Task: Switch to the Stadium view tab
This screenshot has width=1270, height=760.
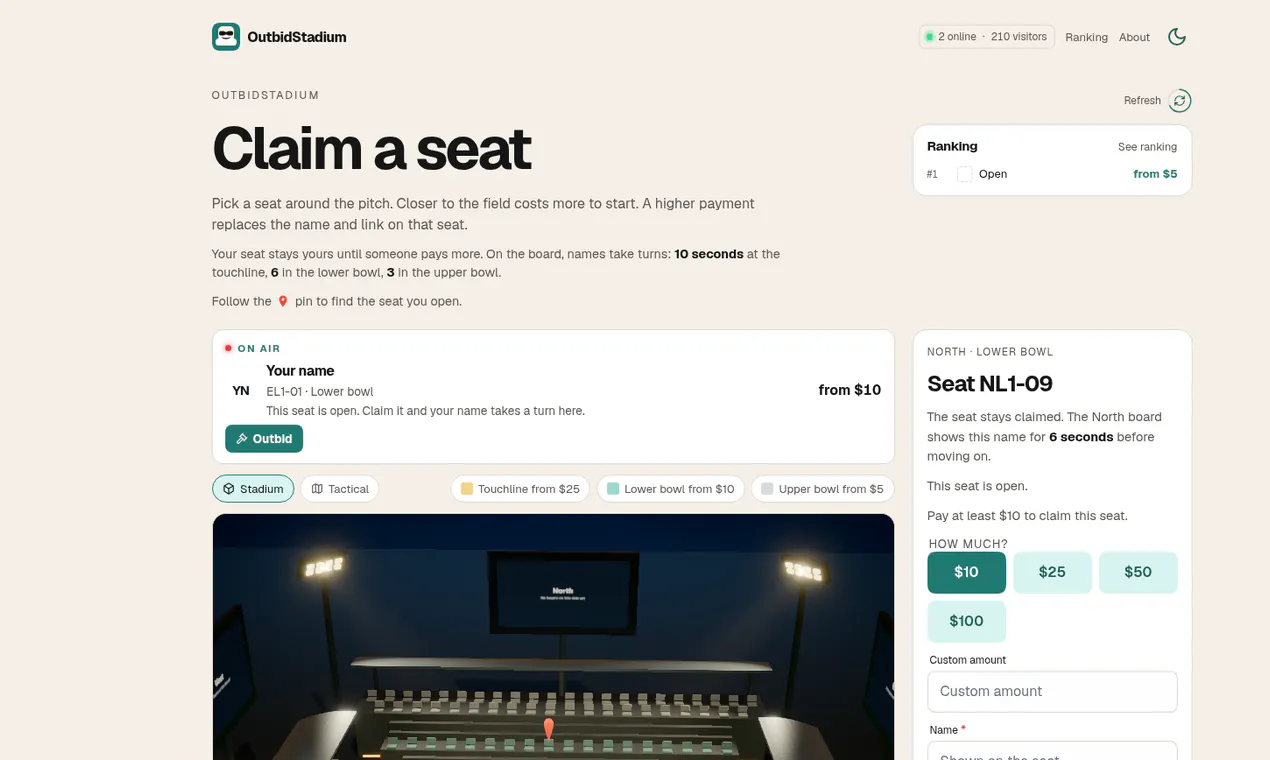Action: tap(253, 488)
